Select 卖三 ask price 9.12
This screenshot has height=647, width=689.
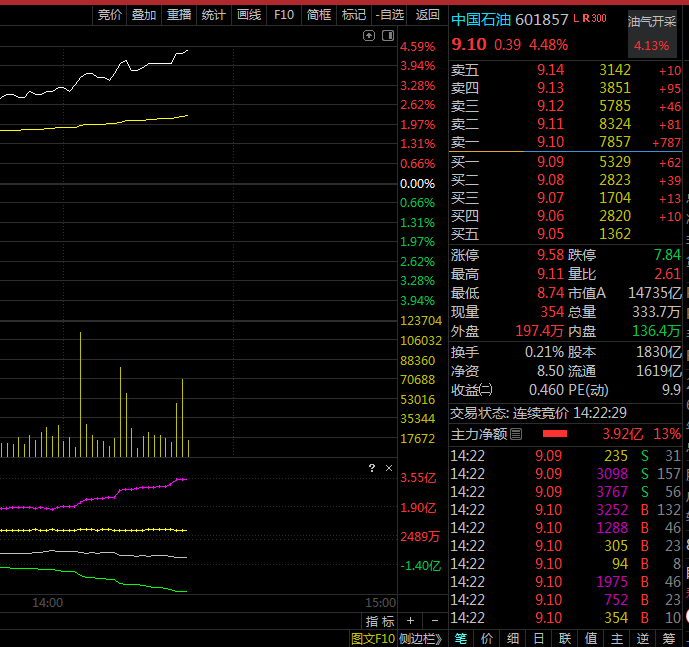(x=551, y=106)
